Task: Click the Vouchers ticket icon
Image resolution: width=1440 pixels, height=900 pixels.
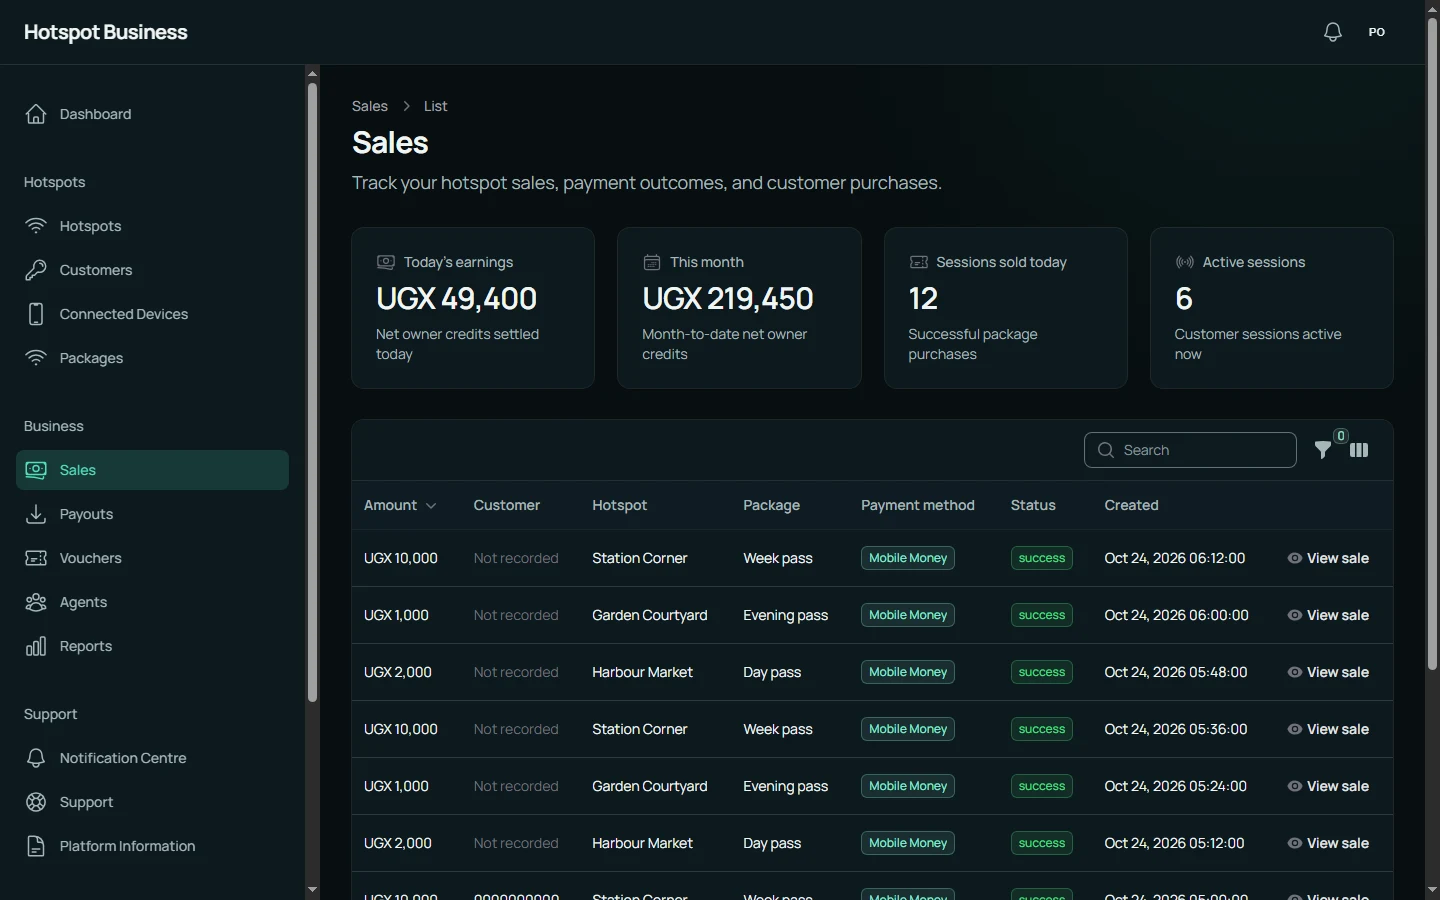Action: [x=36, y=558]
